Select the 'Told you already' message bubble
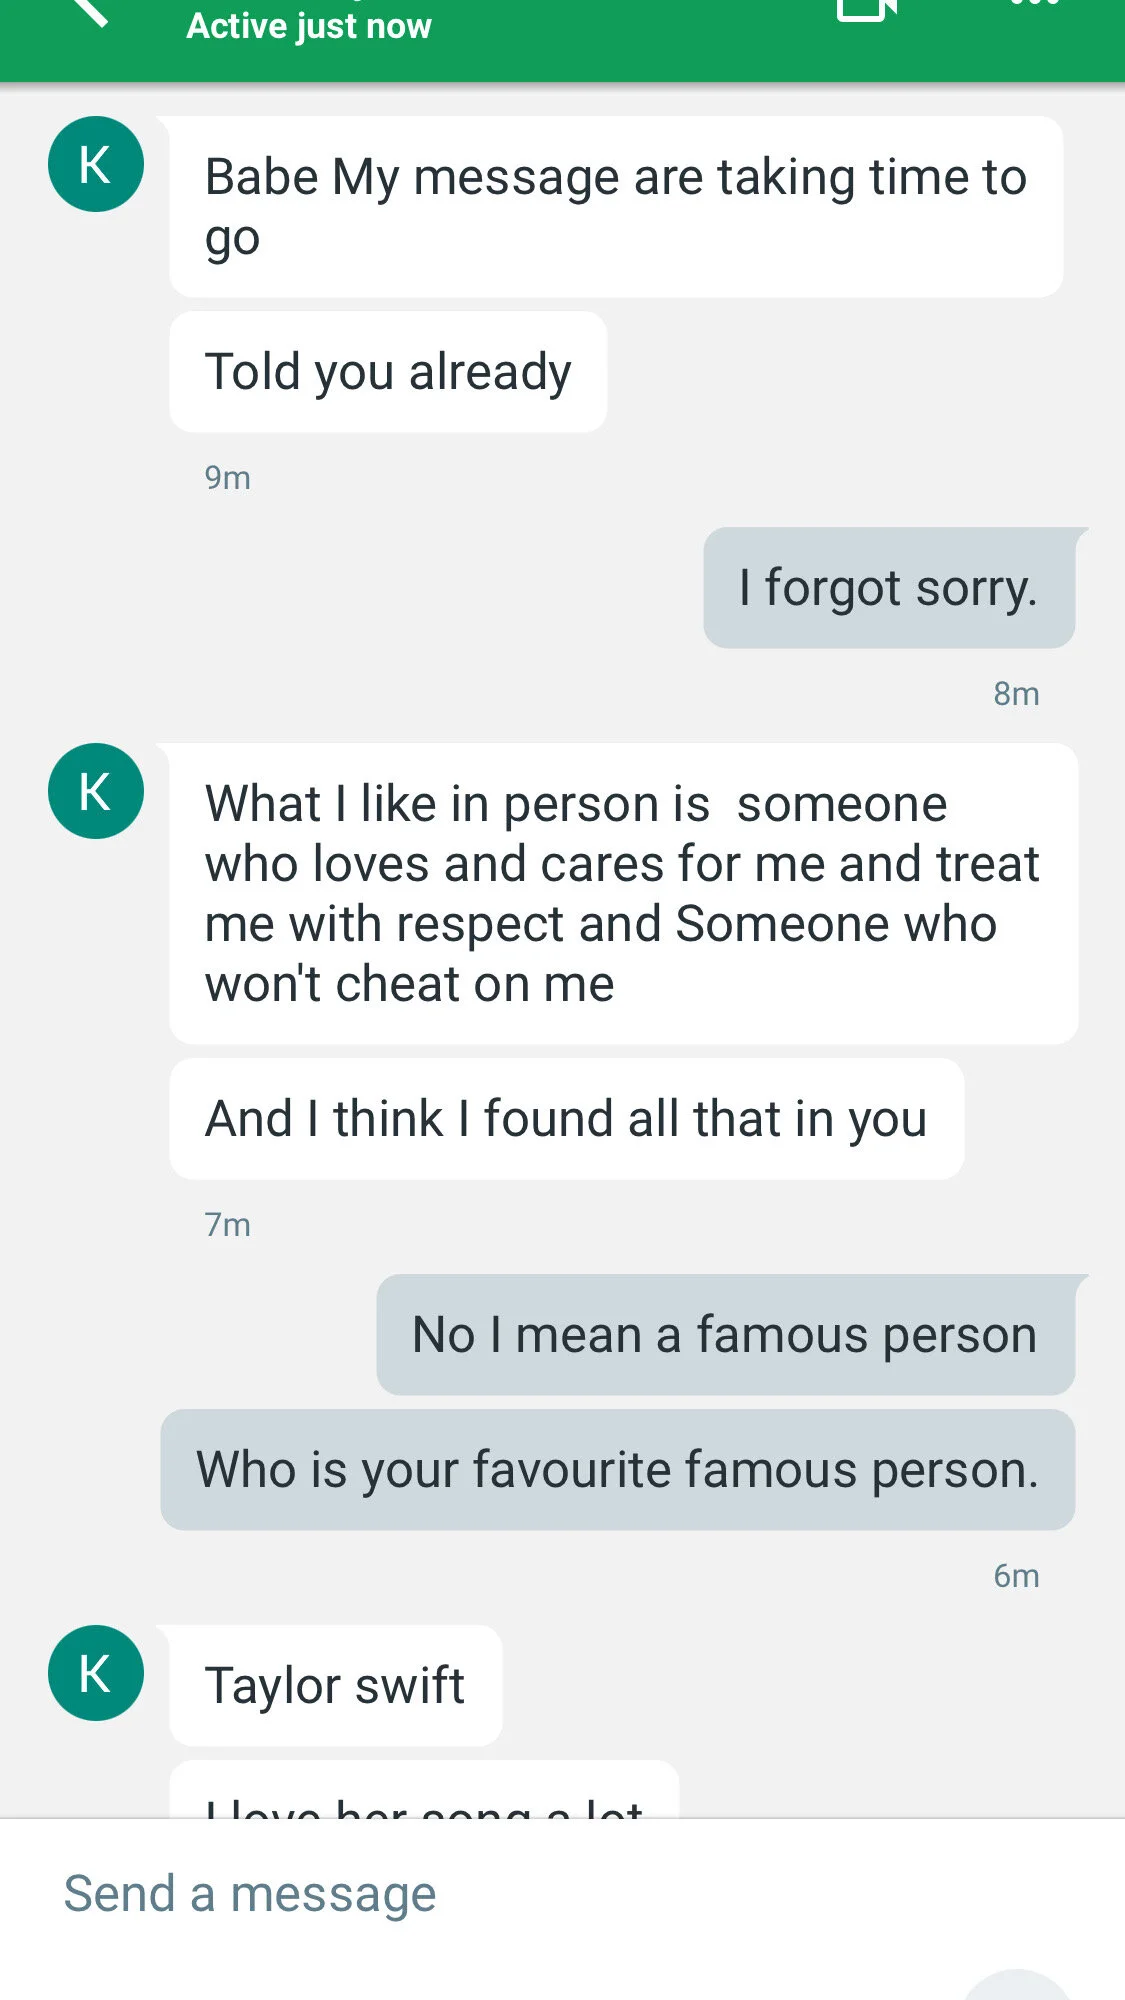Viewport: 1125px width, 2000px height. 388,372
